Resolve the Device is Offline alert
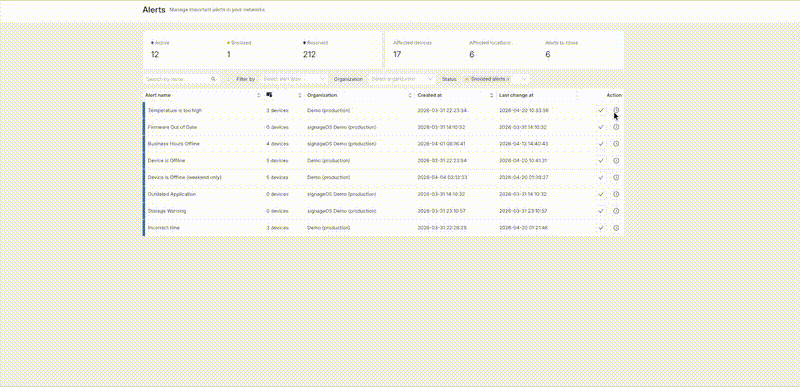800x387 pixels. tap(601, 161)
